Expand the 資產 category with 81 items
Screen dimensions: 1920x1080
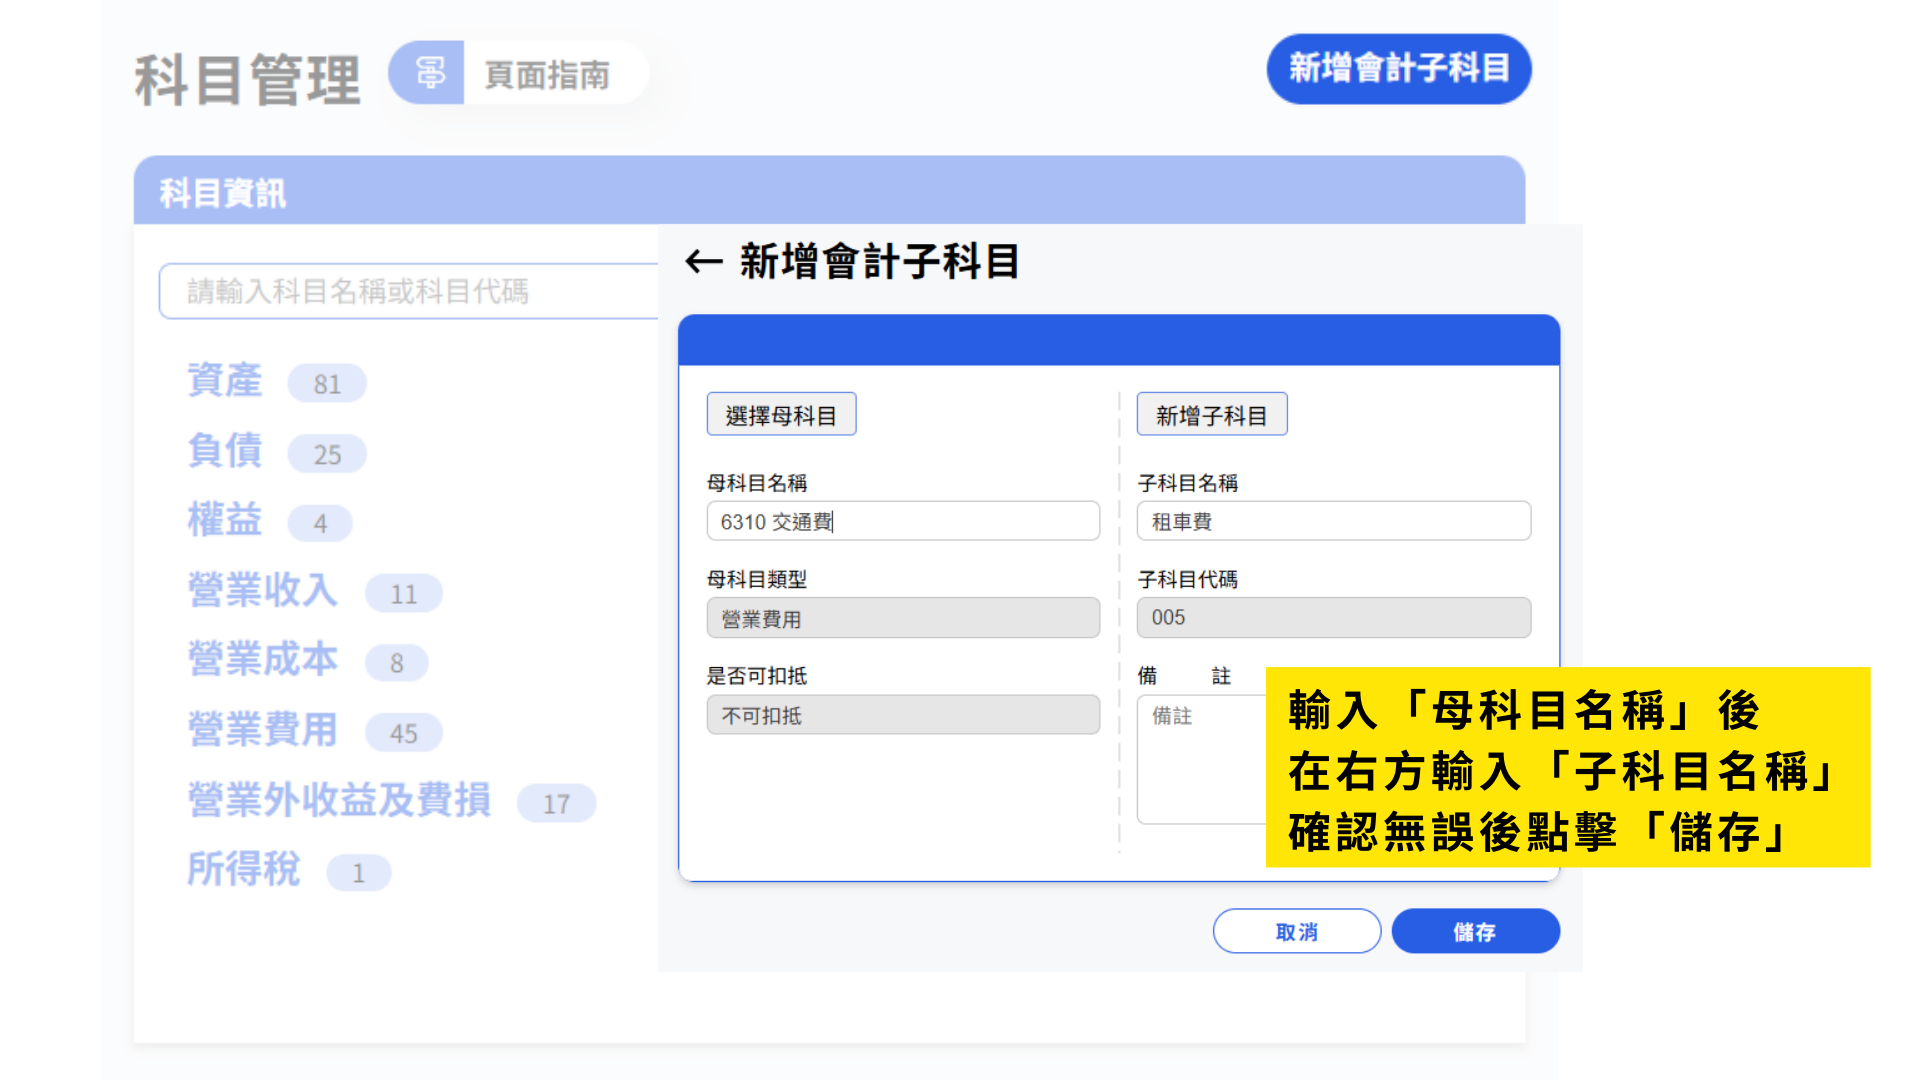[x=225, y=381]
